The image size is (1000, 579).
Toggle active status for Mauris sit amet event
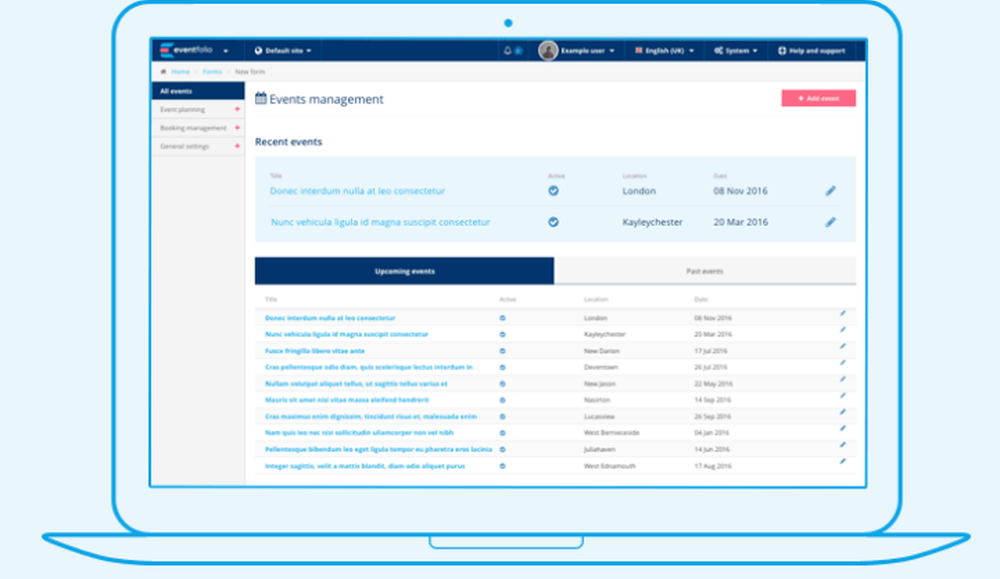pos(503,399)
